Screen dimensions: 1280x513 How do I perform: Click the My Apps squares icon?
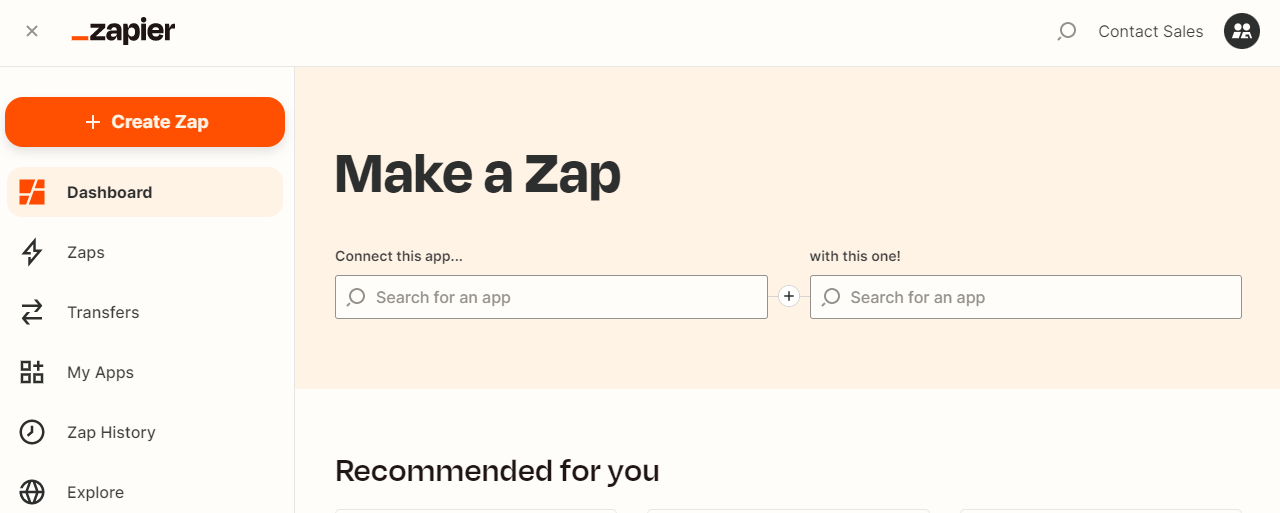point(32,372)
